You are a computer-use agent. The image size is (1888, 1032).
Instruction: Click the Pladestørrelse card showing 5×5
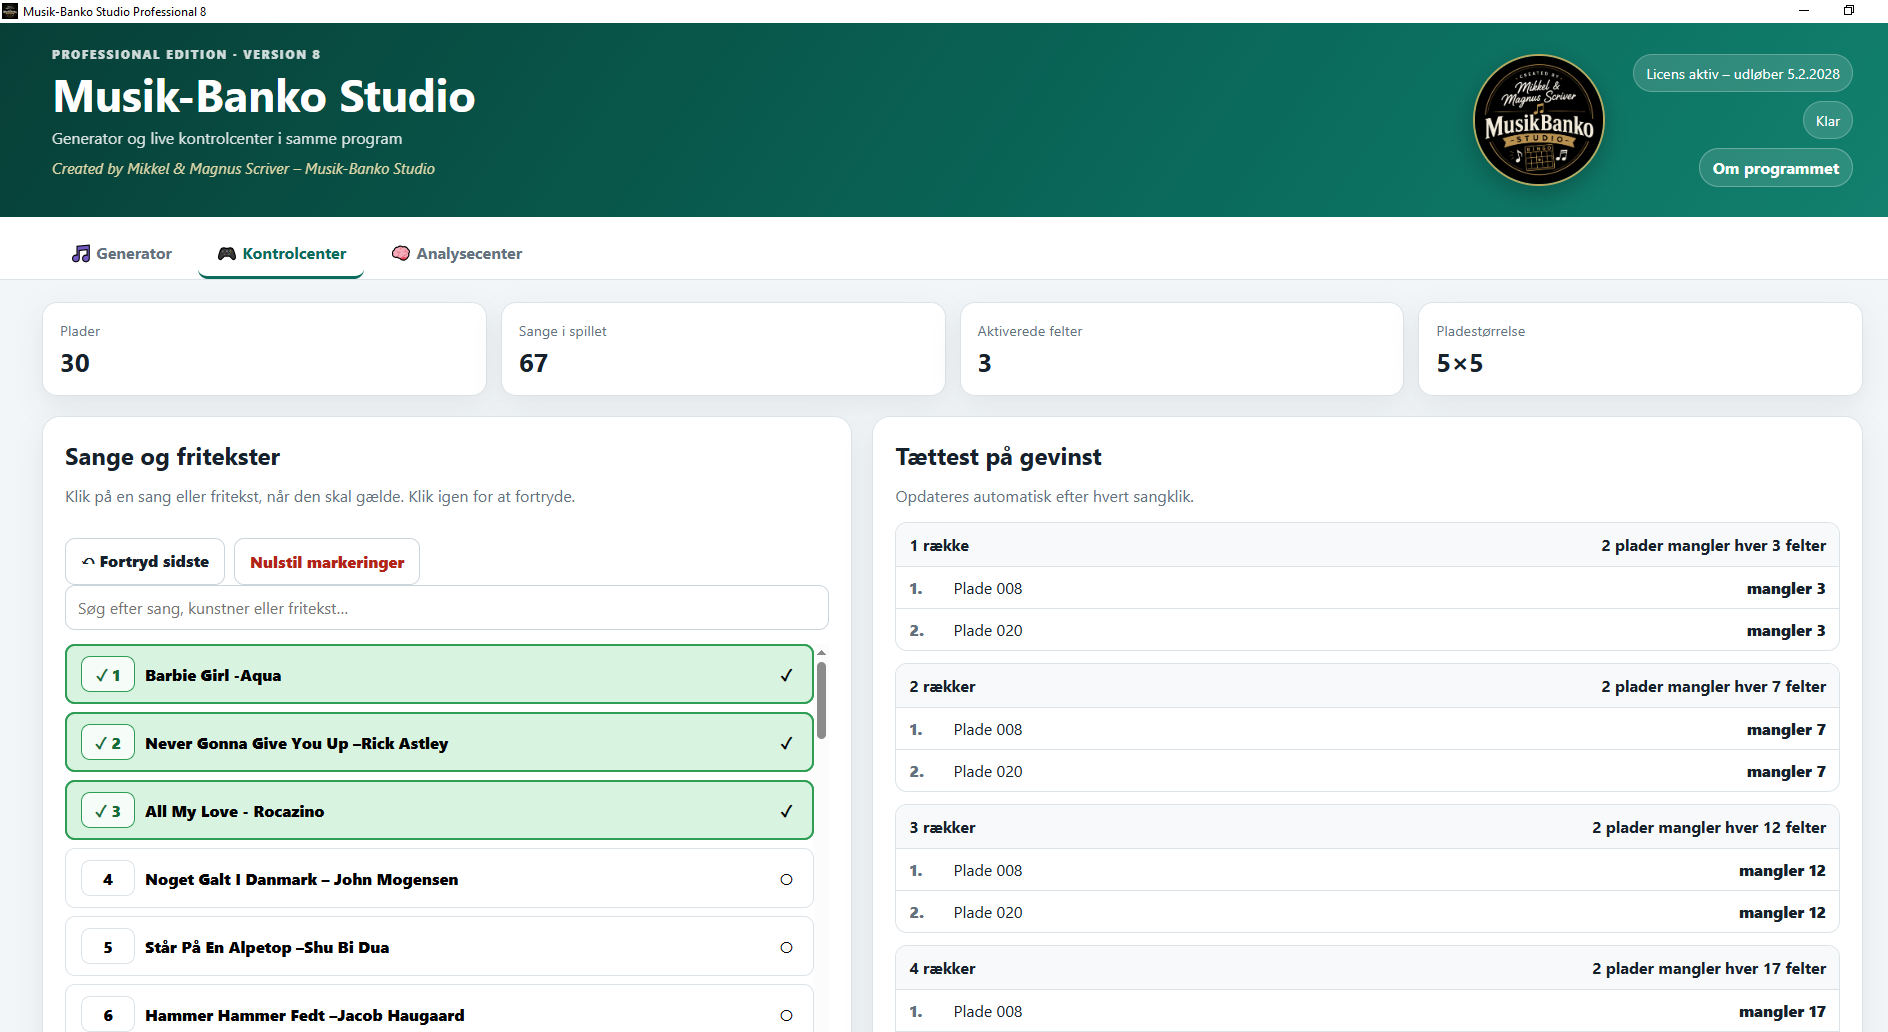[x=1640, y=349]
